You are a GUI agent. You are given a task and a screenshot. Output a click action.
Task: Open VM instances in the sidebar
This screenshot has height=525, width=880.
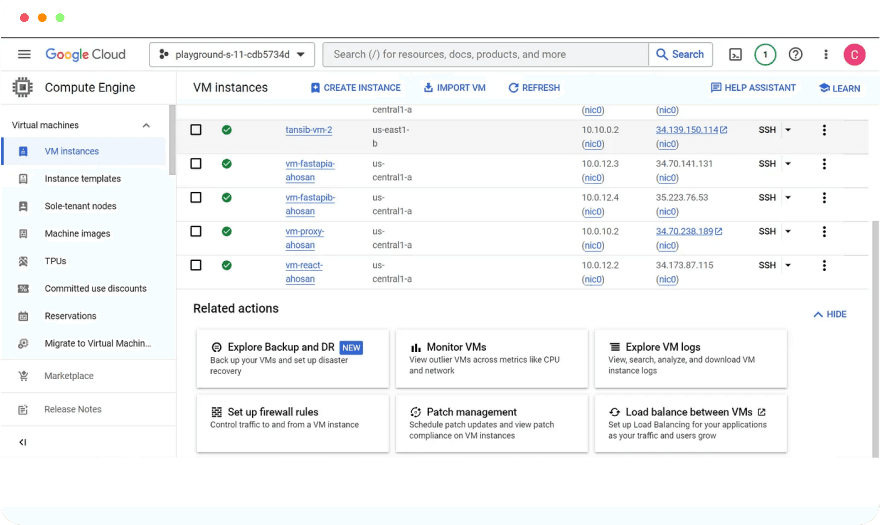[x=84, y=151]
